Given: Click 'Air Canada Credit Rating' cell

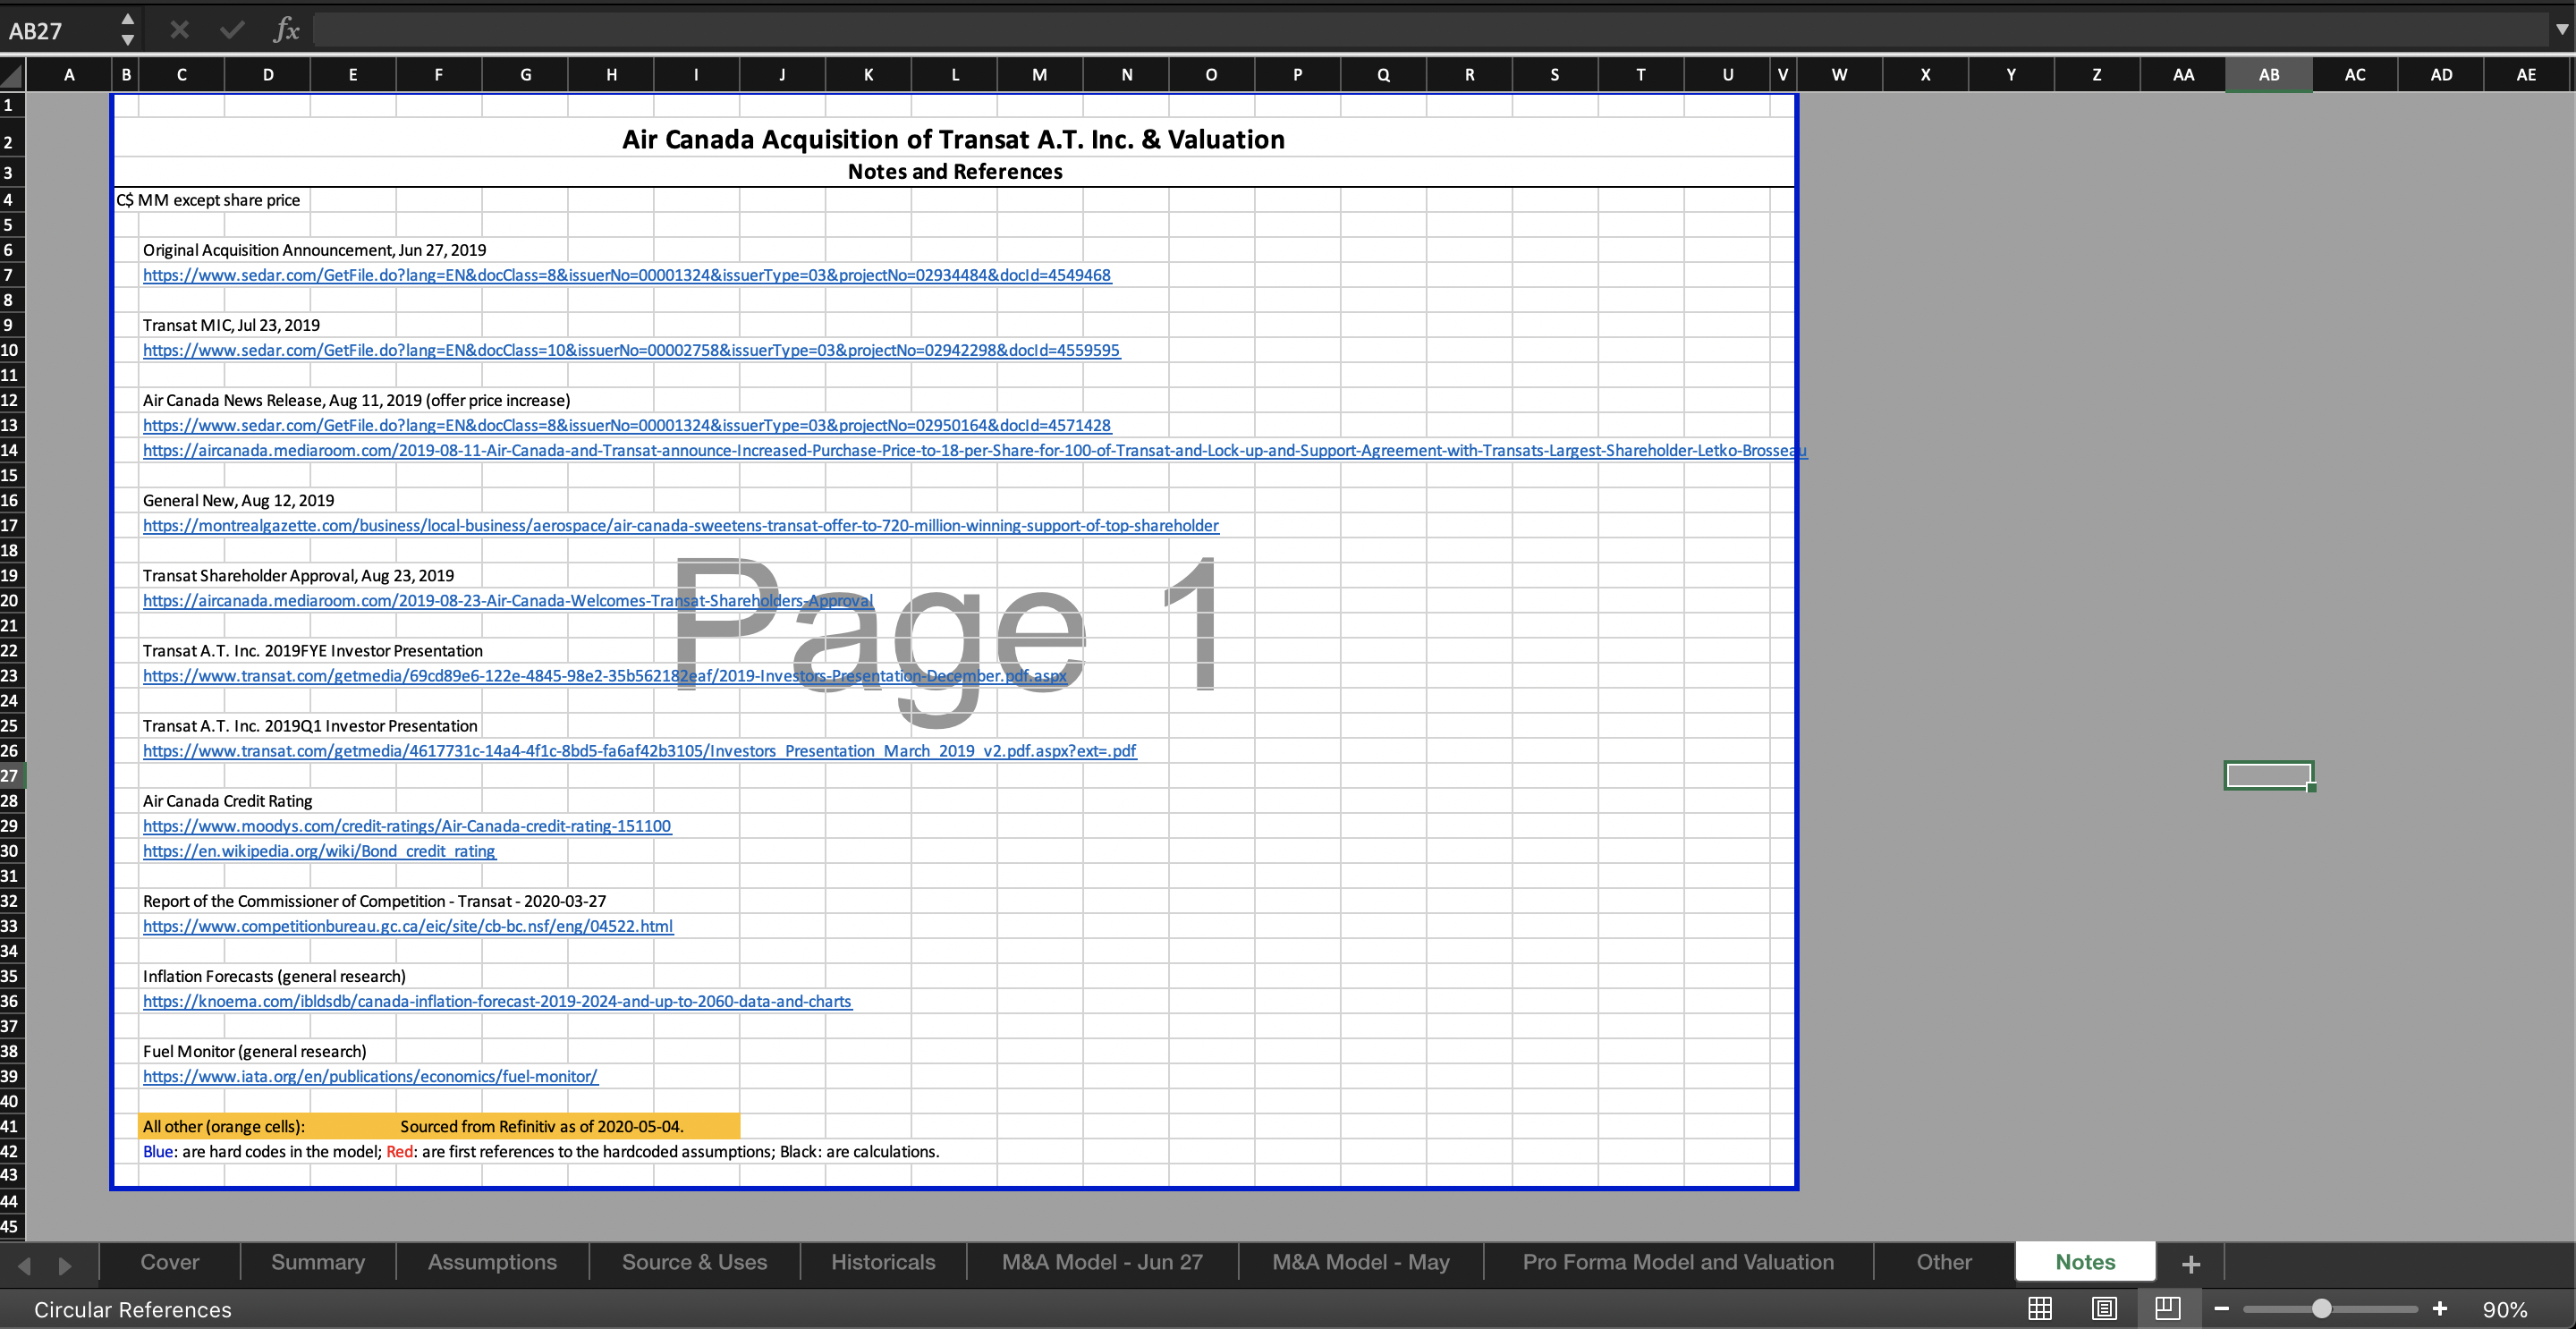Looking at the screenshot, I should pyautogui.click(x=227, y=801).
